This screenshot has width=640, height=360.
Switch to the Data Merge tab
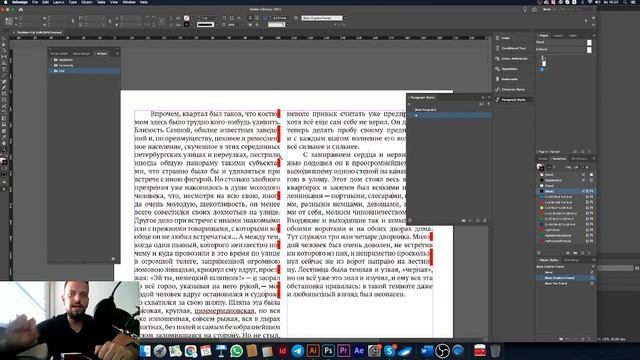click(81, 53)
